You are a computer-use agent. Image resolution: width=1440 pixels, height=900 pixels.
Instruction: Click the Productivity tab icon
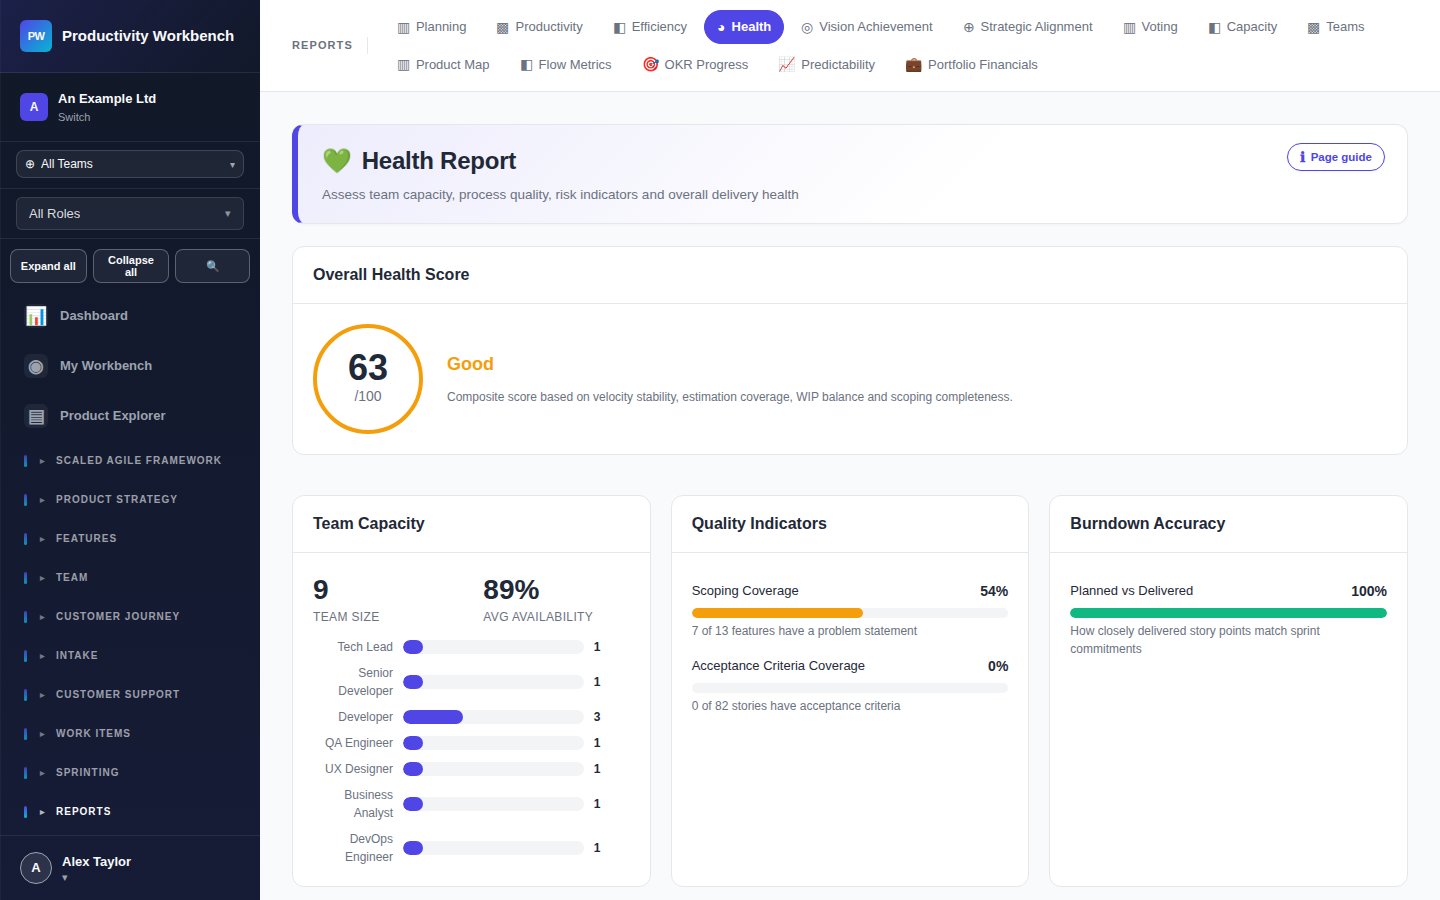[x=503, y=28]
